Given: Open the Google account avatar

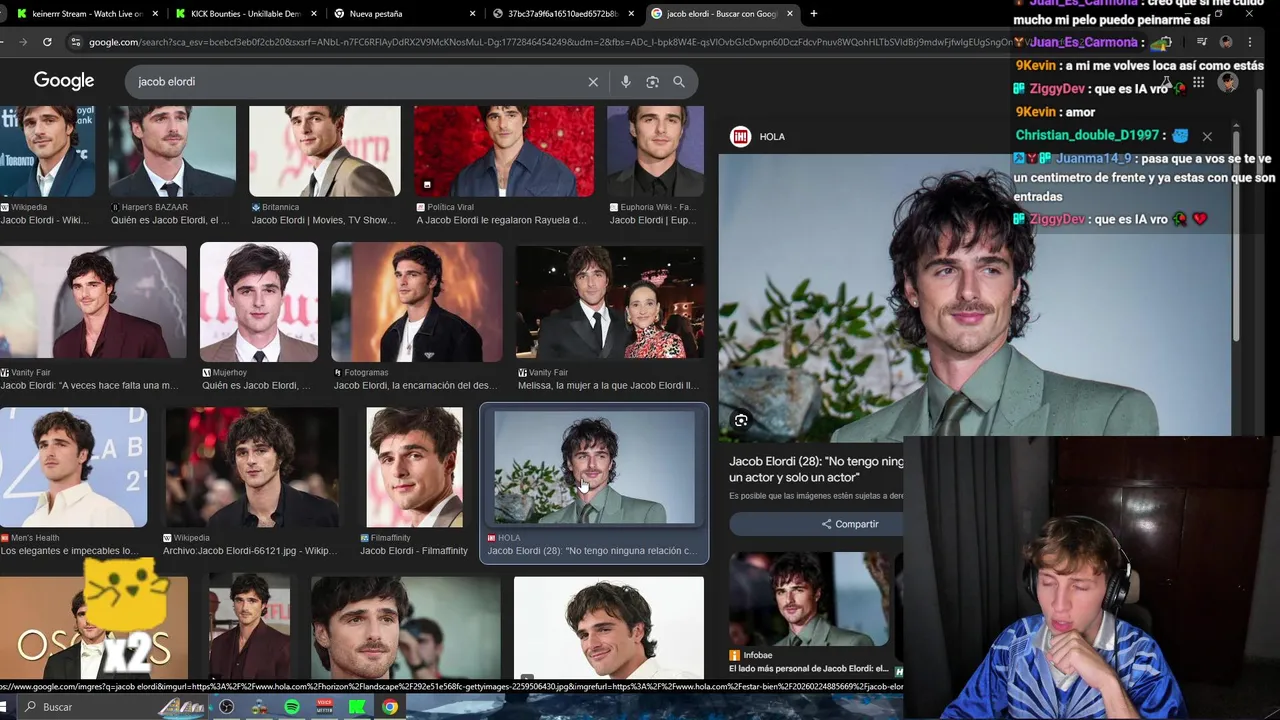Looking at the screenshot, I should (x=1228, y=82).
